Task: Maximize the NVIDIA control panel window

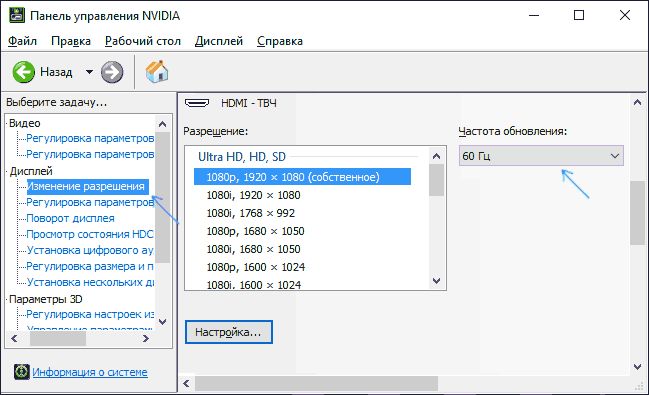Action: point(579,16)
